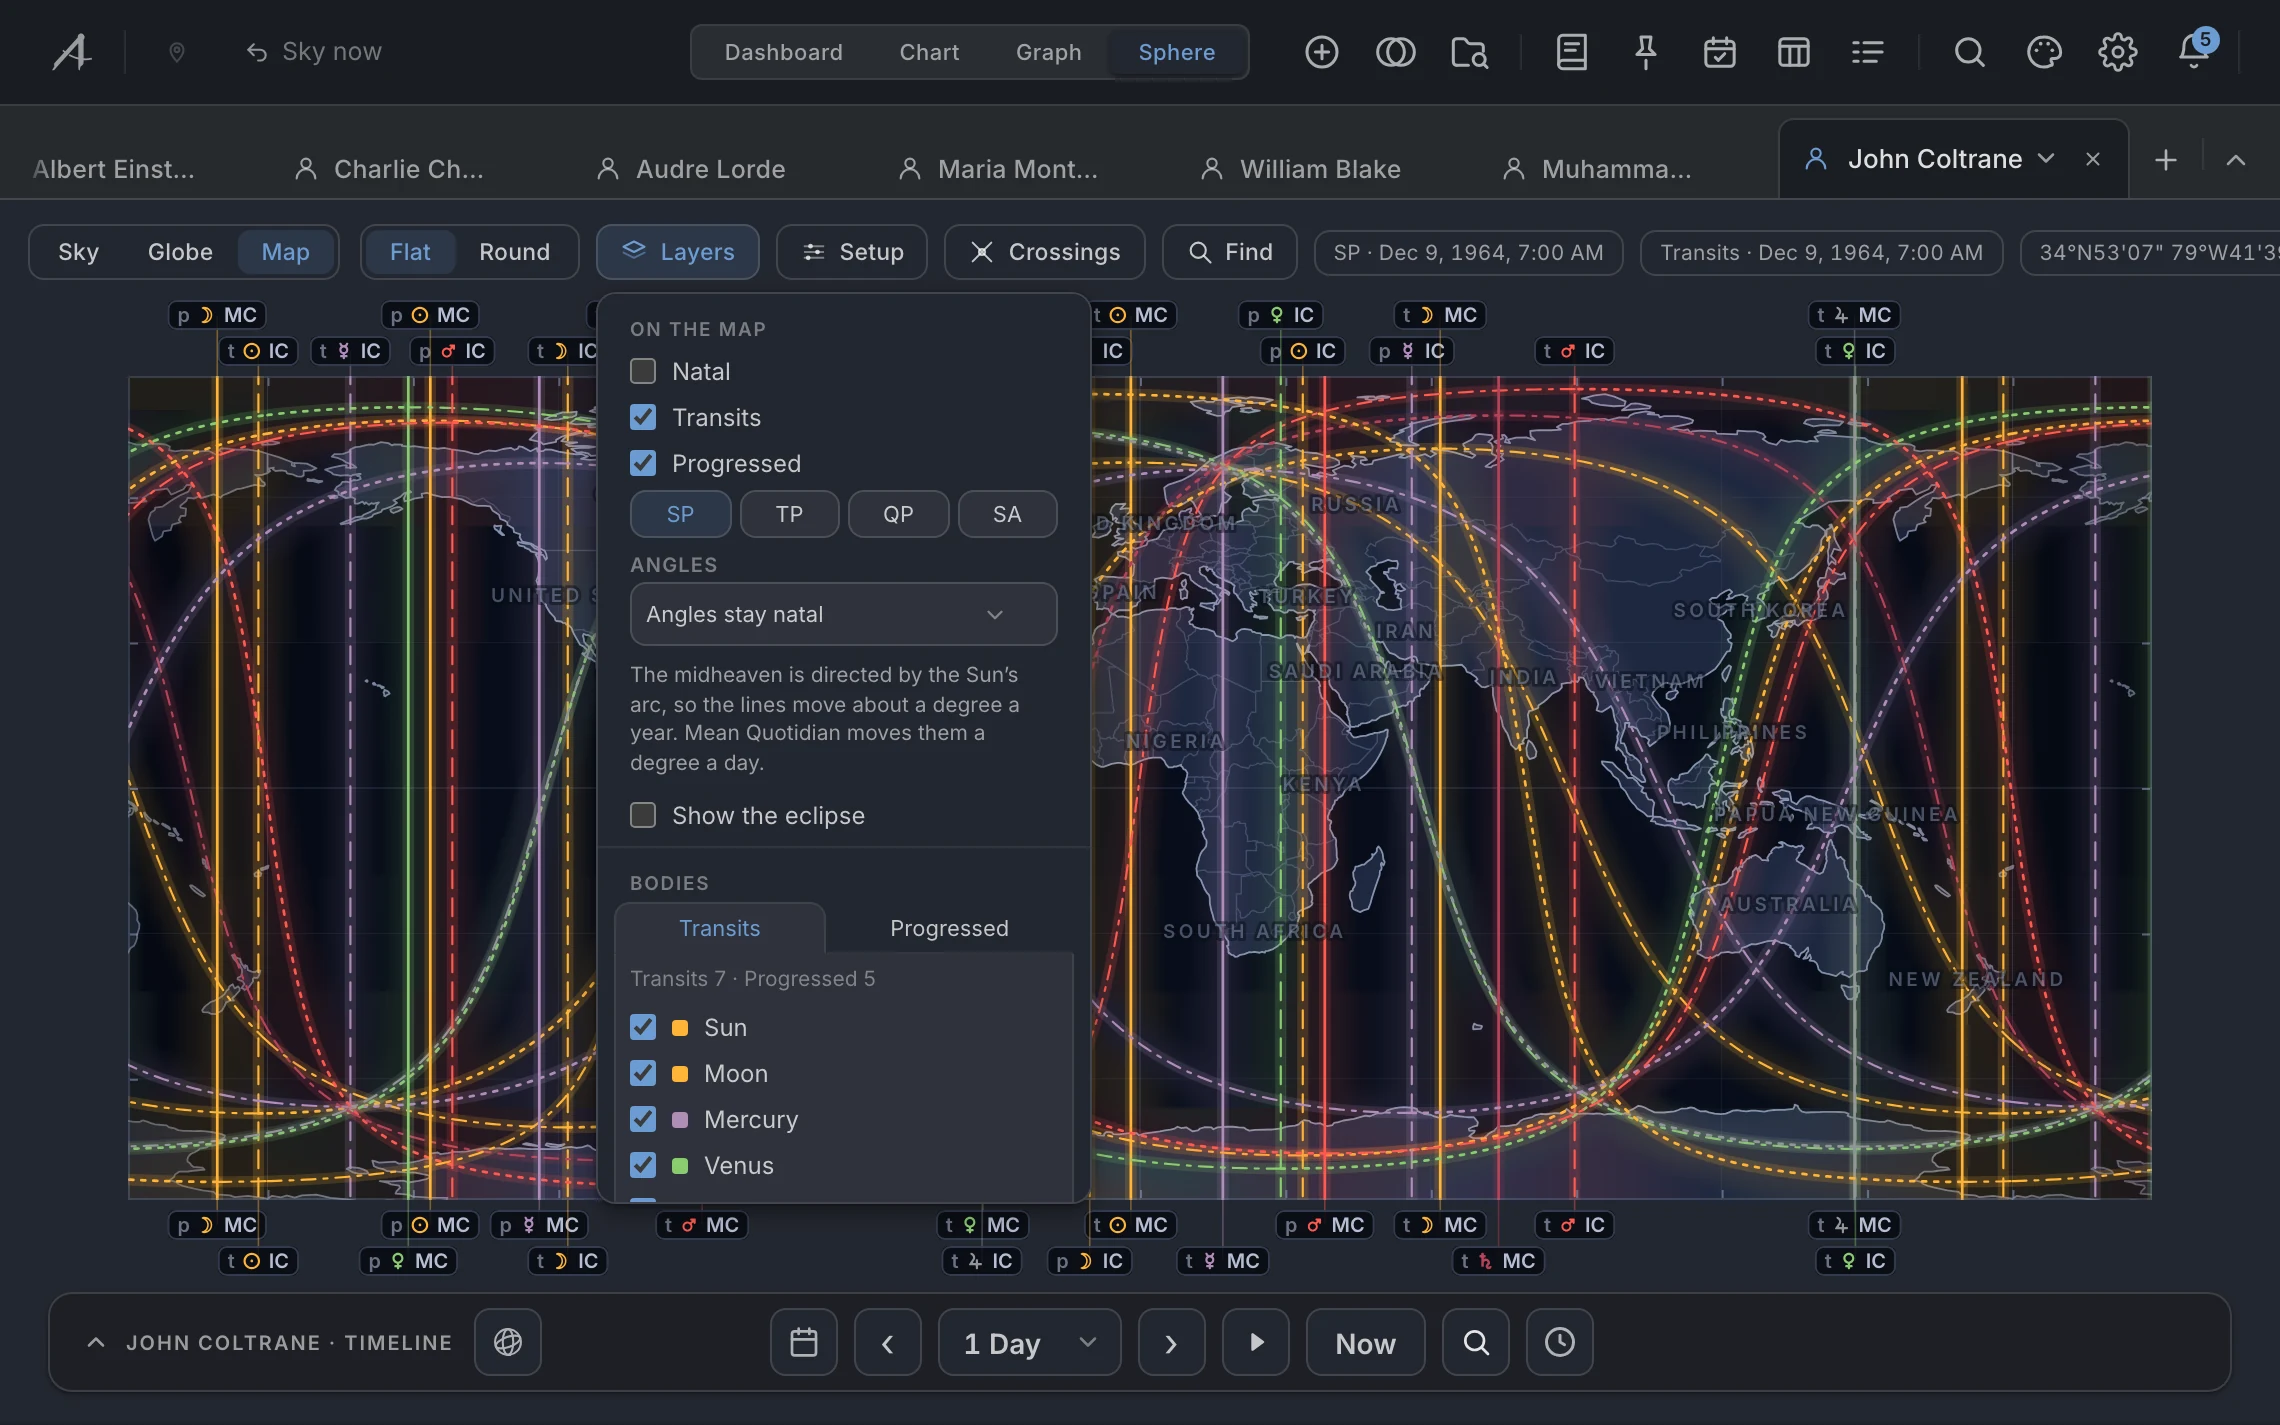This screenshot has height=1425, width=2280.
Task: Open the calendar check icon
Action: [1719, 52]
